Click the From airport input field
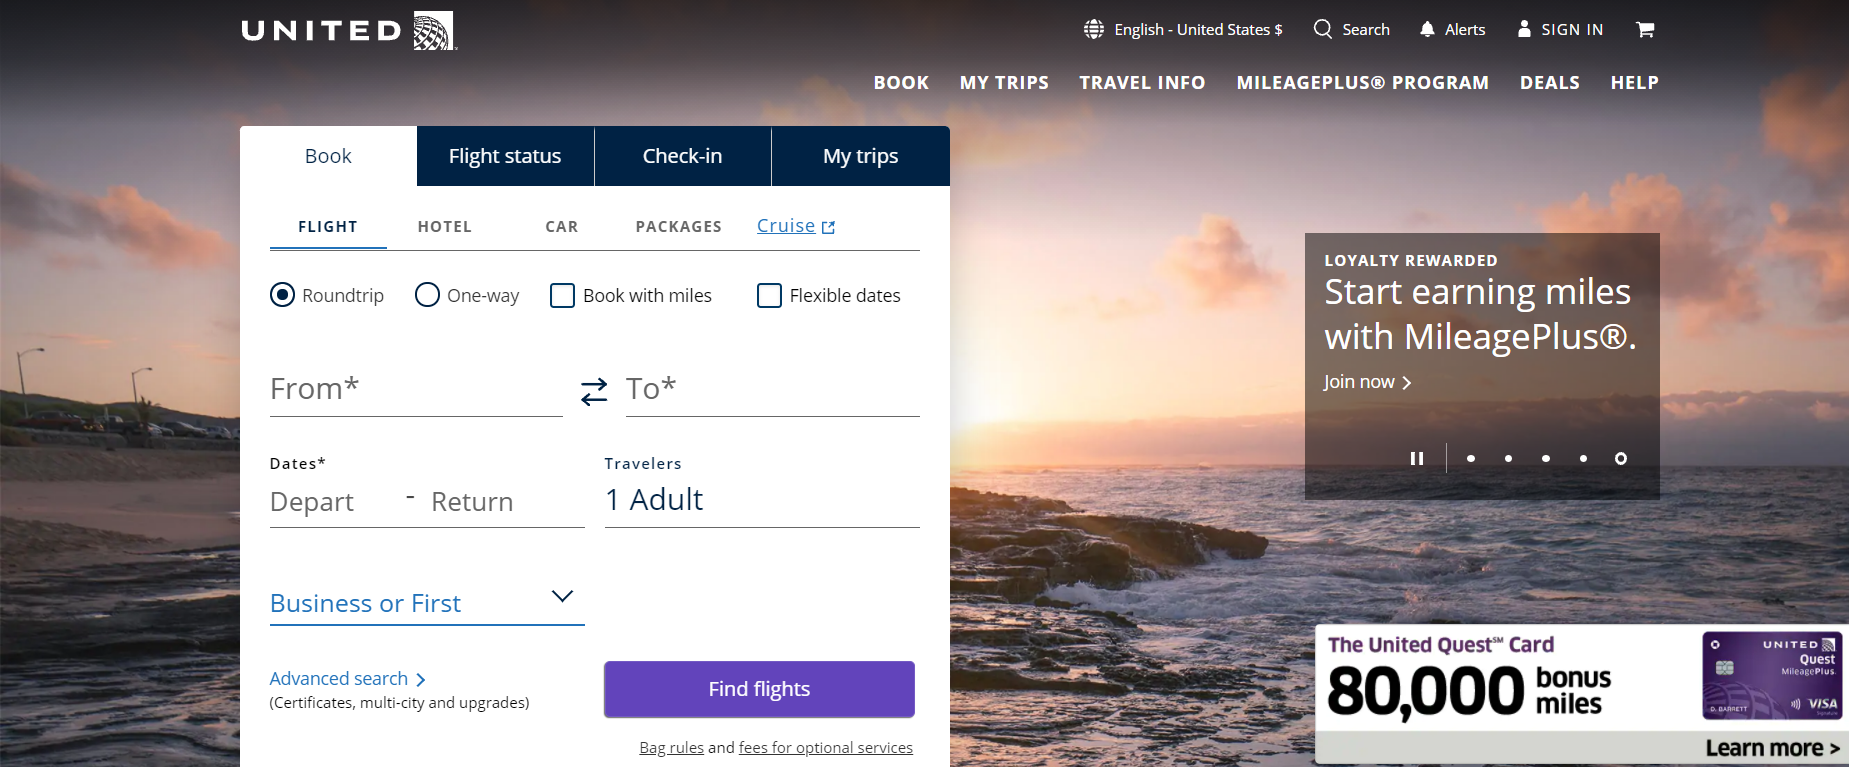1849x767 pixels. point(416,389)
